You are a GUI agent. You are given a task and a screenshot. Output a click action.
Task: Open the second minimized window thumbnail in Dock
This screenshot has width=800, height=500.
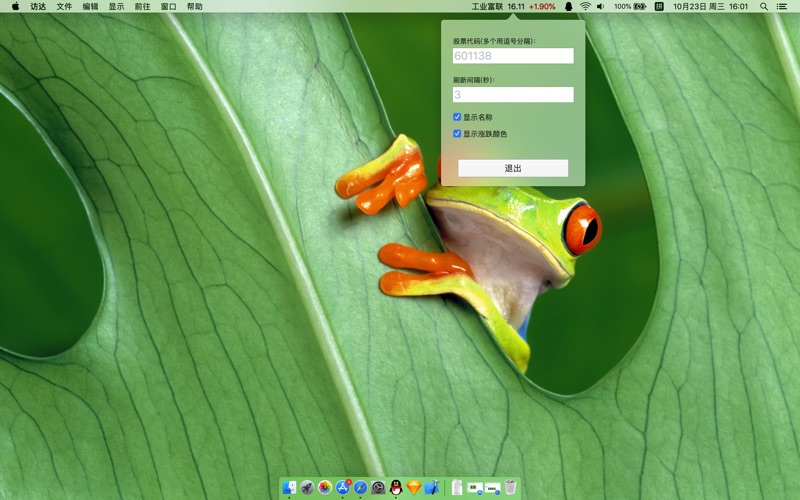(493, 487)
